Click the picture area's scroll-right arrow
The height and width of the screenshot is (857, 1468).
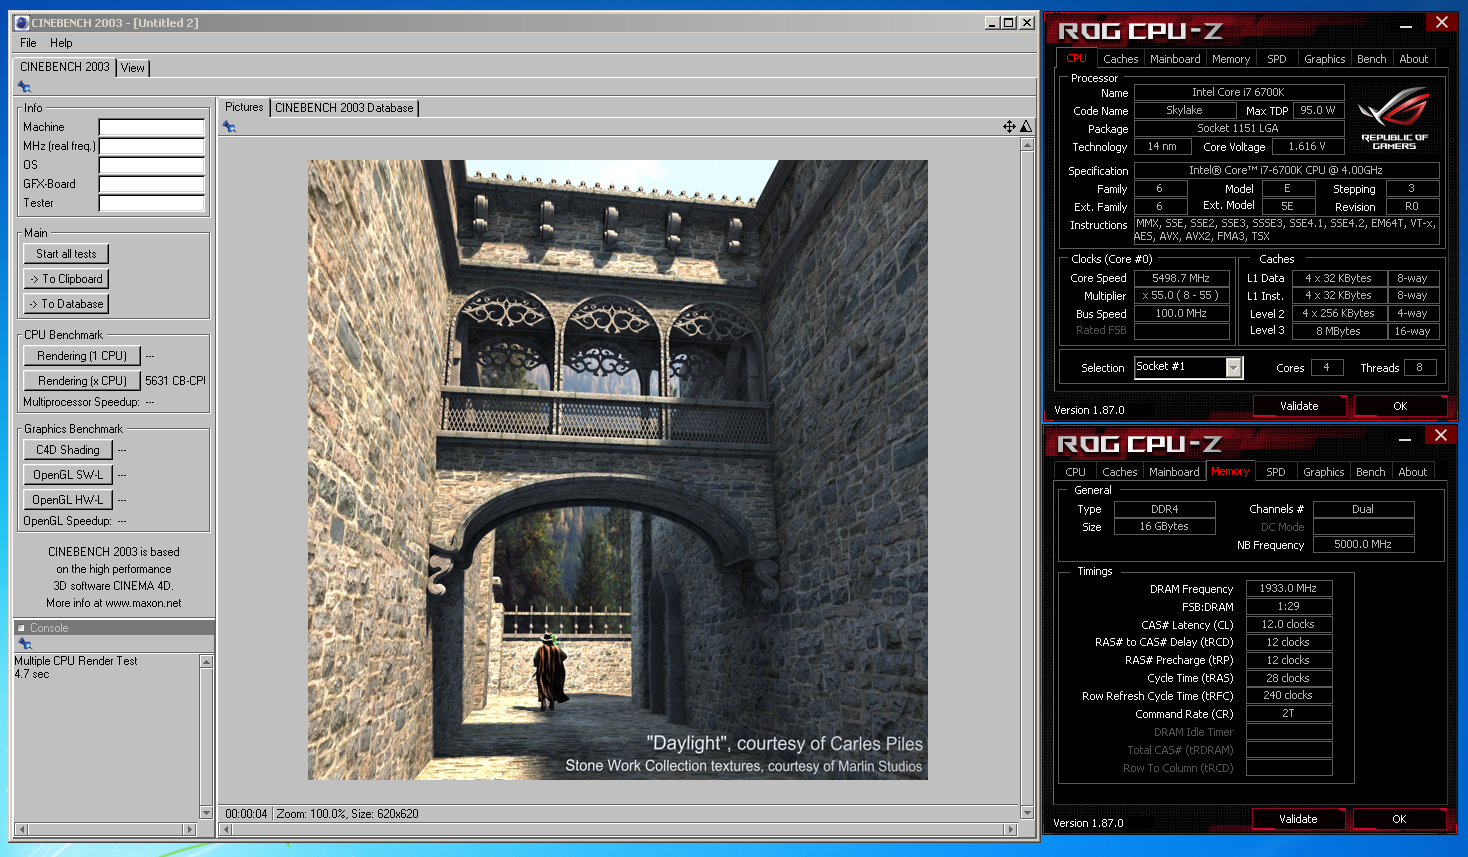(x=1011, y=829)
